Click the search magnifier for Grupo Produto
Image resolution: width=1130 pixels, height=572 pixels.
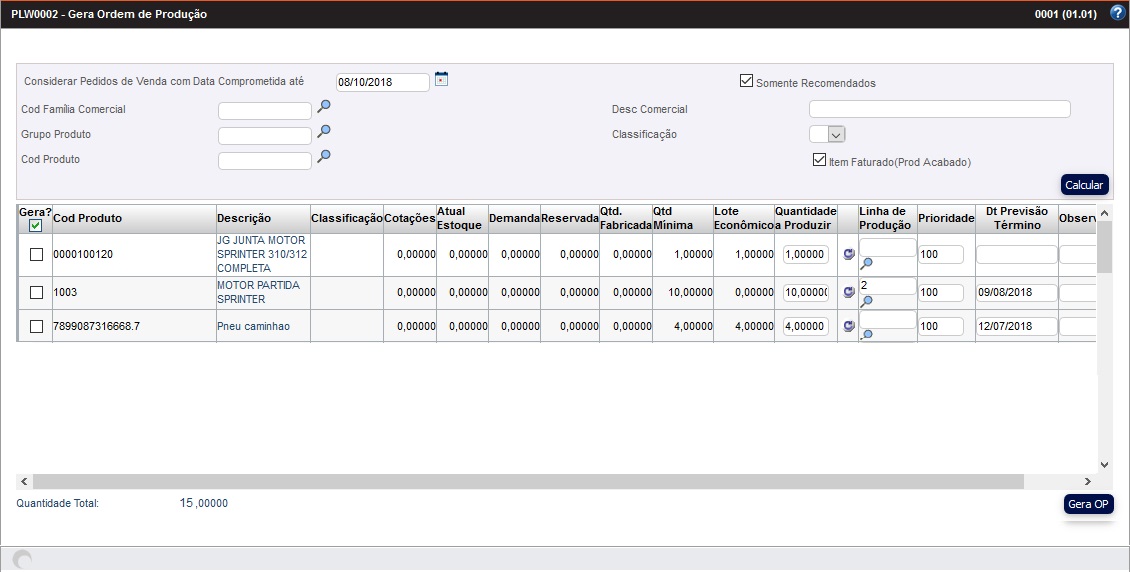coord(323,131)
